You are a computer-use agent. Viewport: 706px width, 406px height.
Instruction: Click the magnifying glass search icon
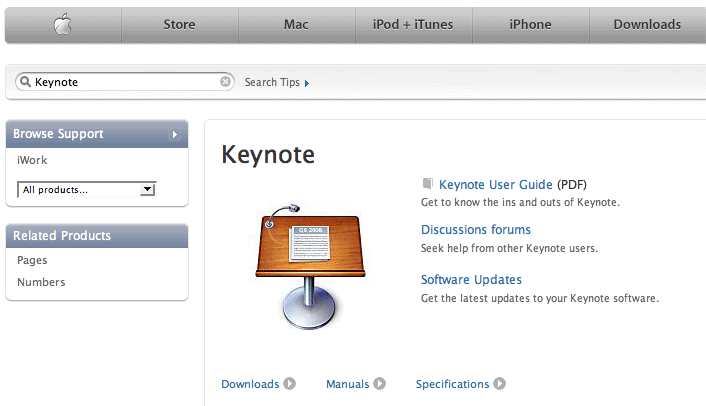click(25, 81)
